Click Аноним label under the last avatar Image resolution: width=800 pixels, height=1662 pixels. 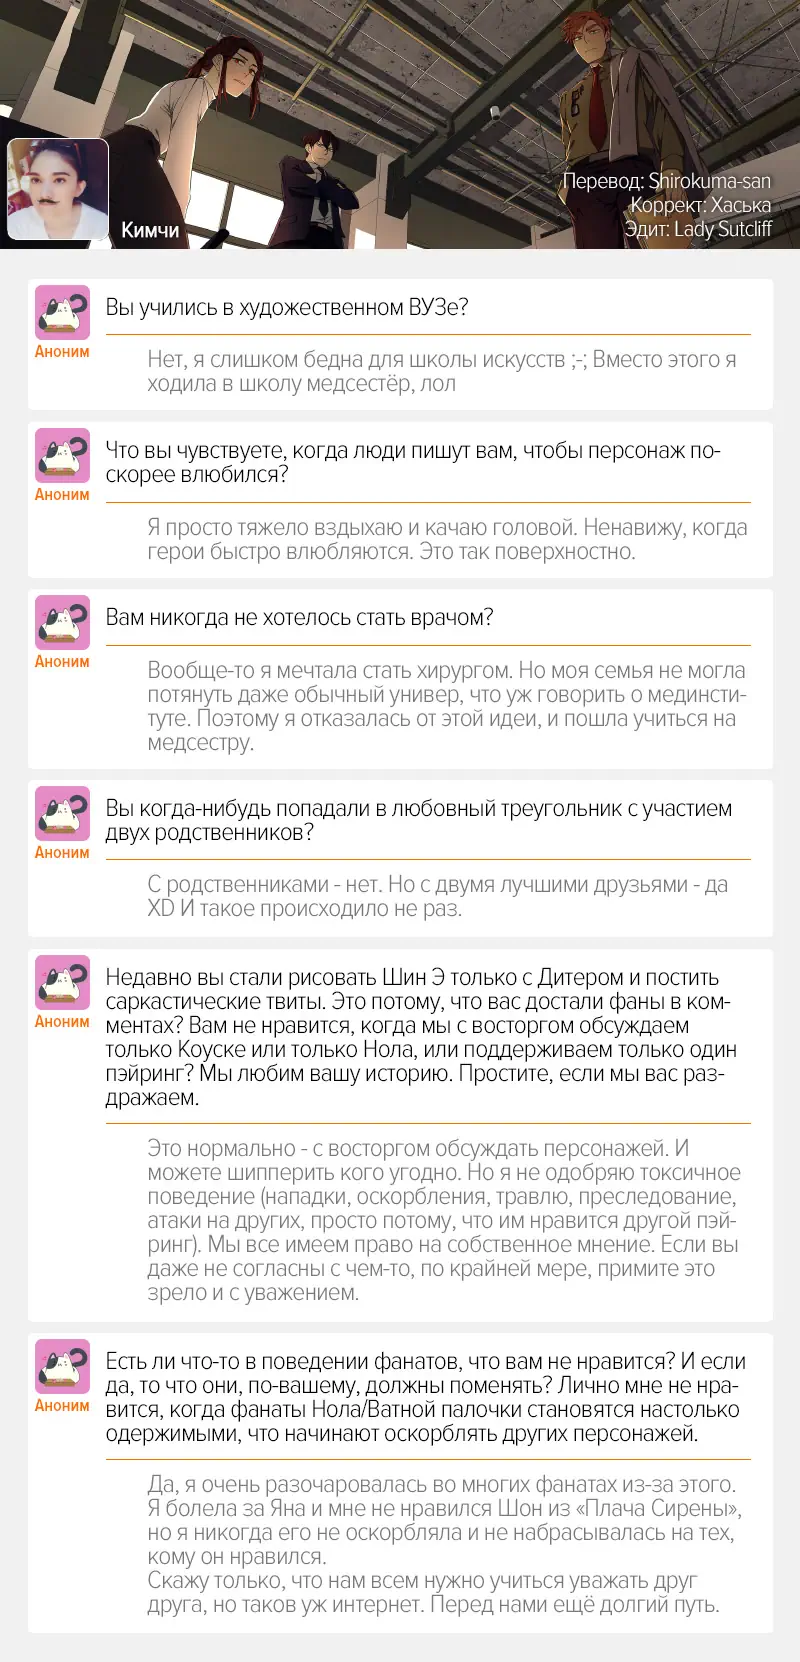[x=62, y=1406]
